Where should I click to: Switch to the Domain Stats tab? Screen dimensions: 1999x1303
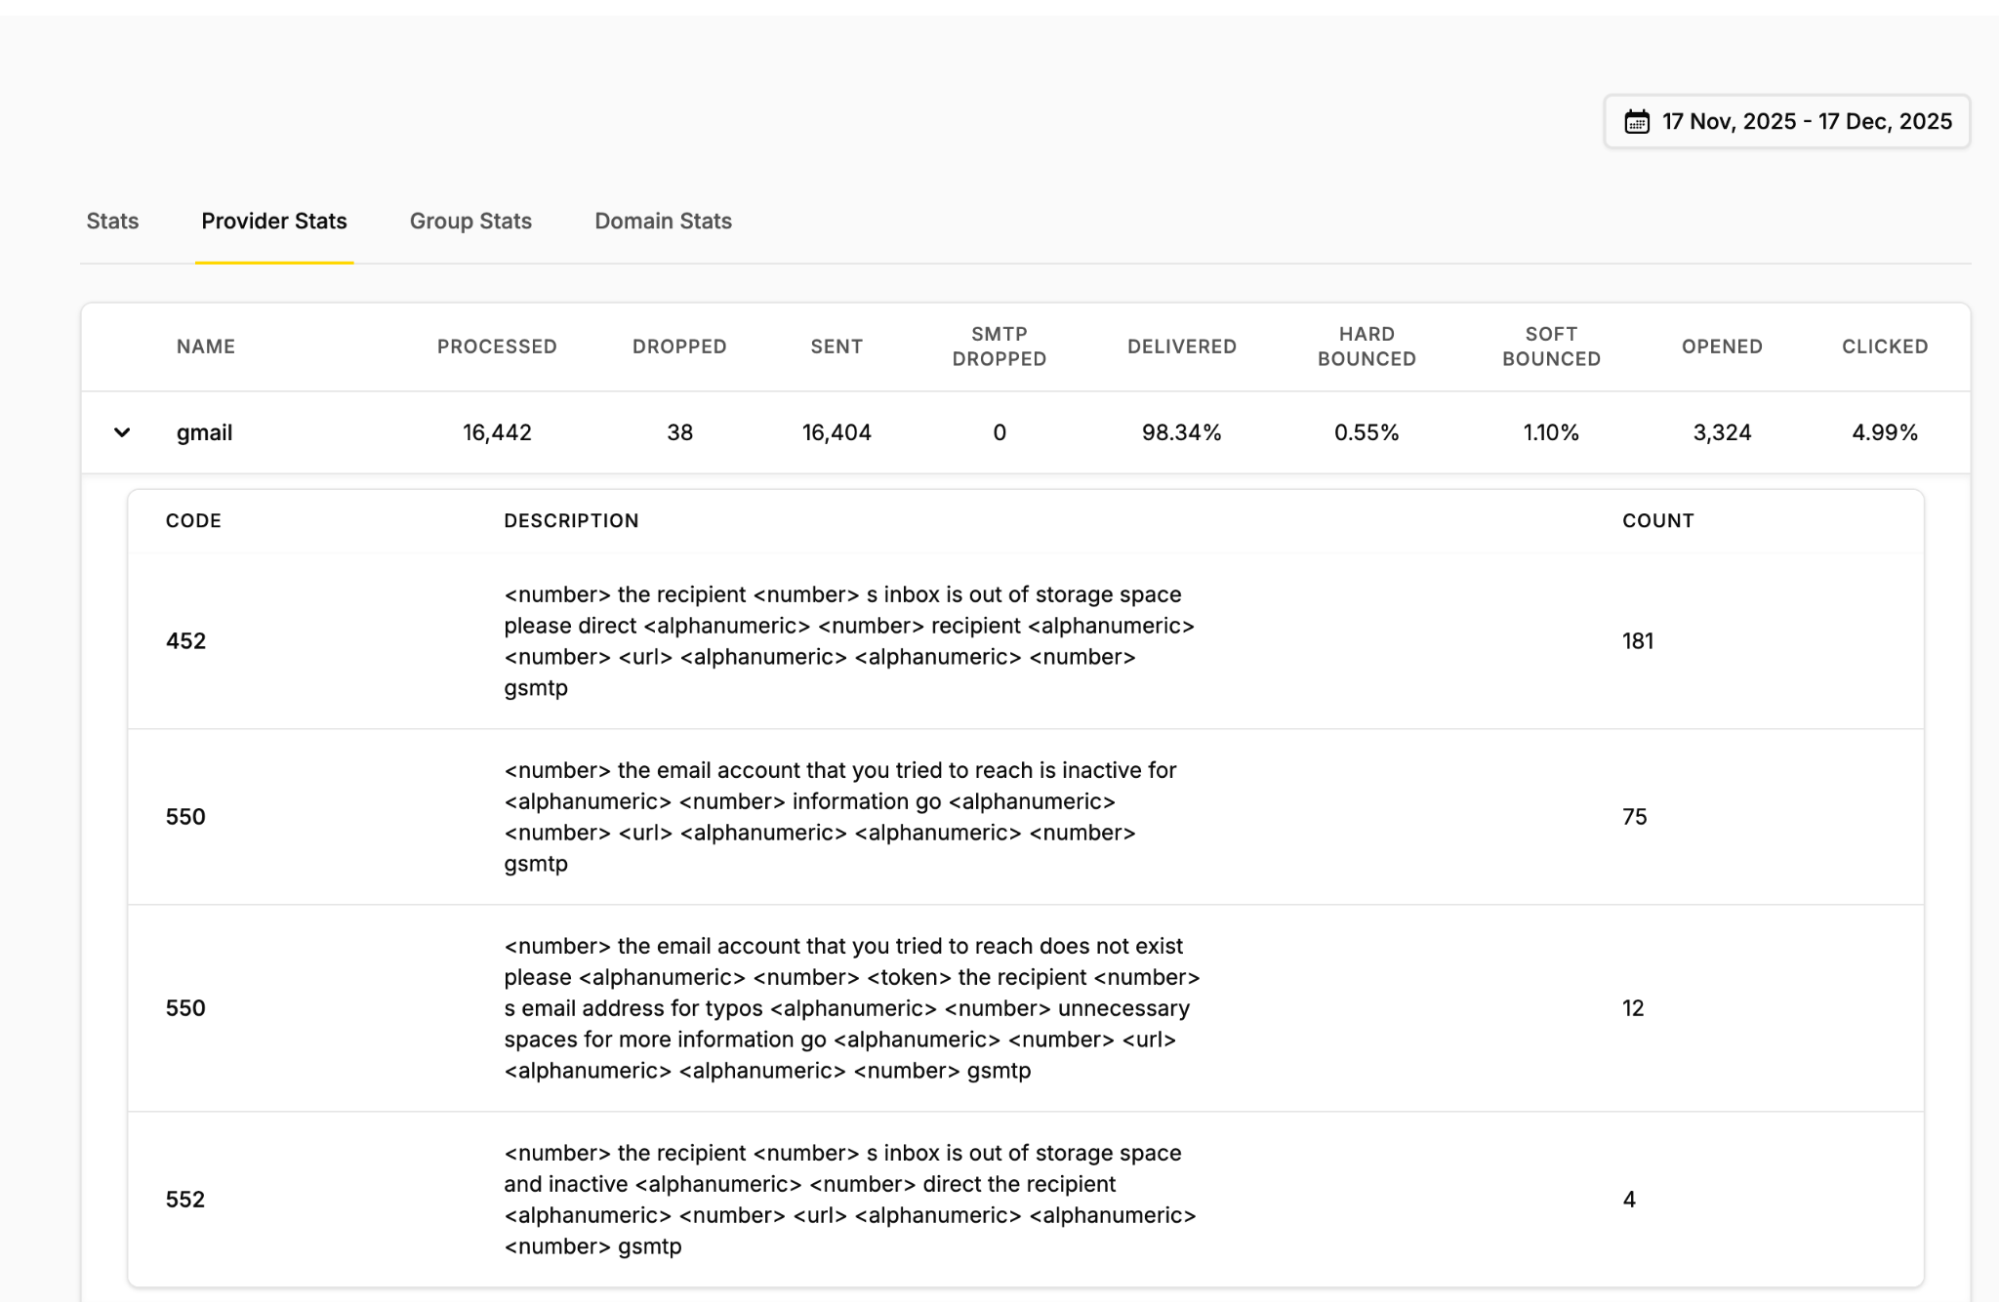662,221
